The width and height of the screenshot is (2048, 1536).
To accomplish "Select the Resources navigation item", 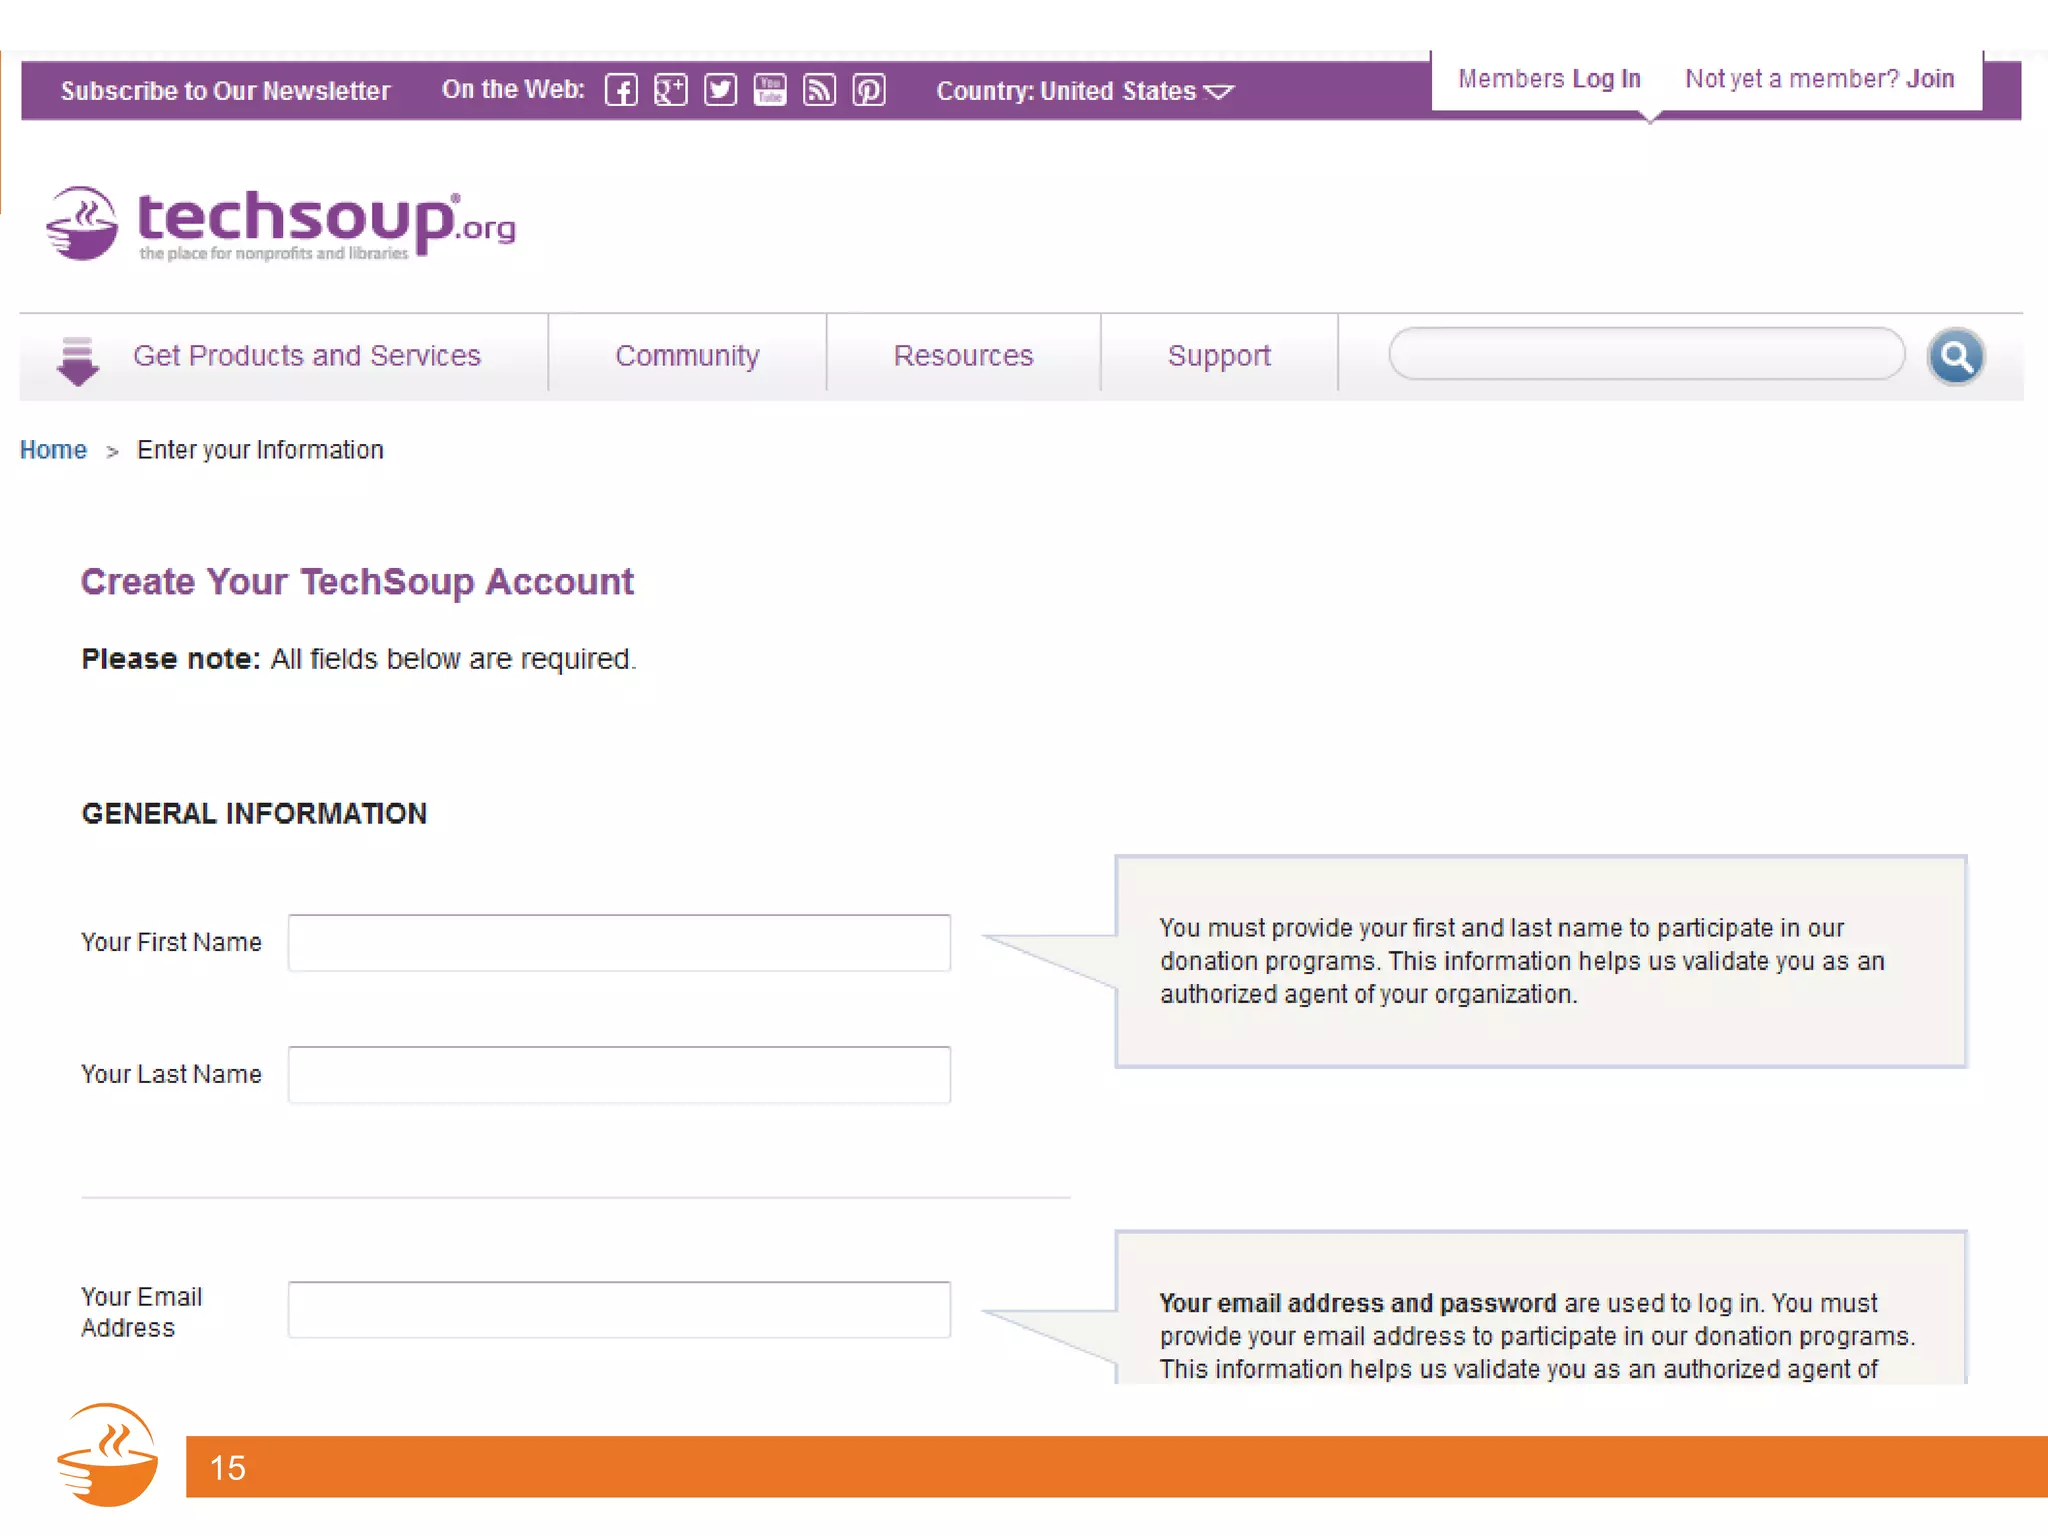I will pyautogui.click(x=963, y=356).
